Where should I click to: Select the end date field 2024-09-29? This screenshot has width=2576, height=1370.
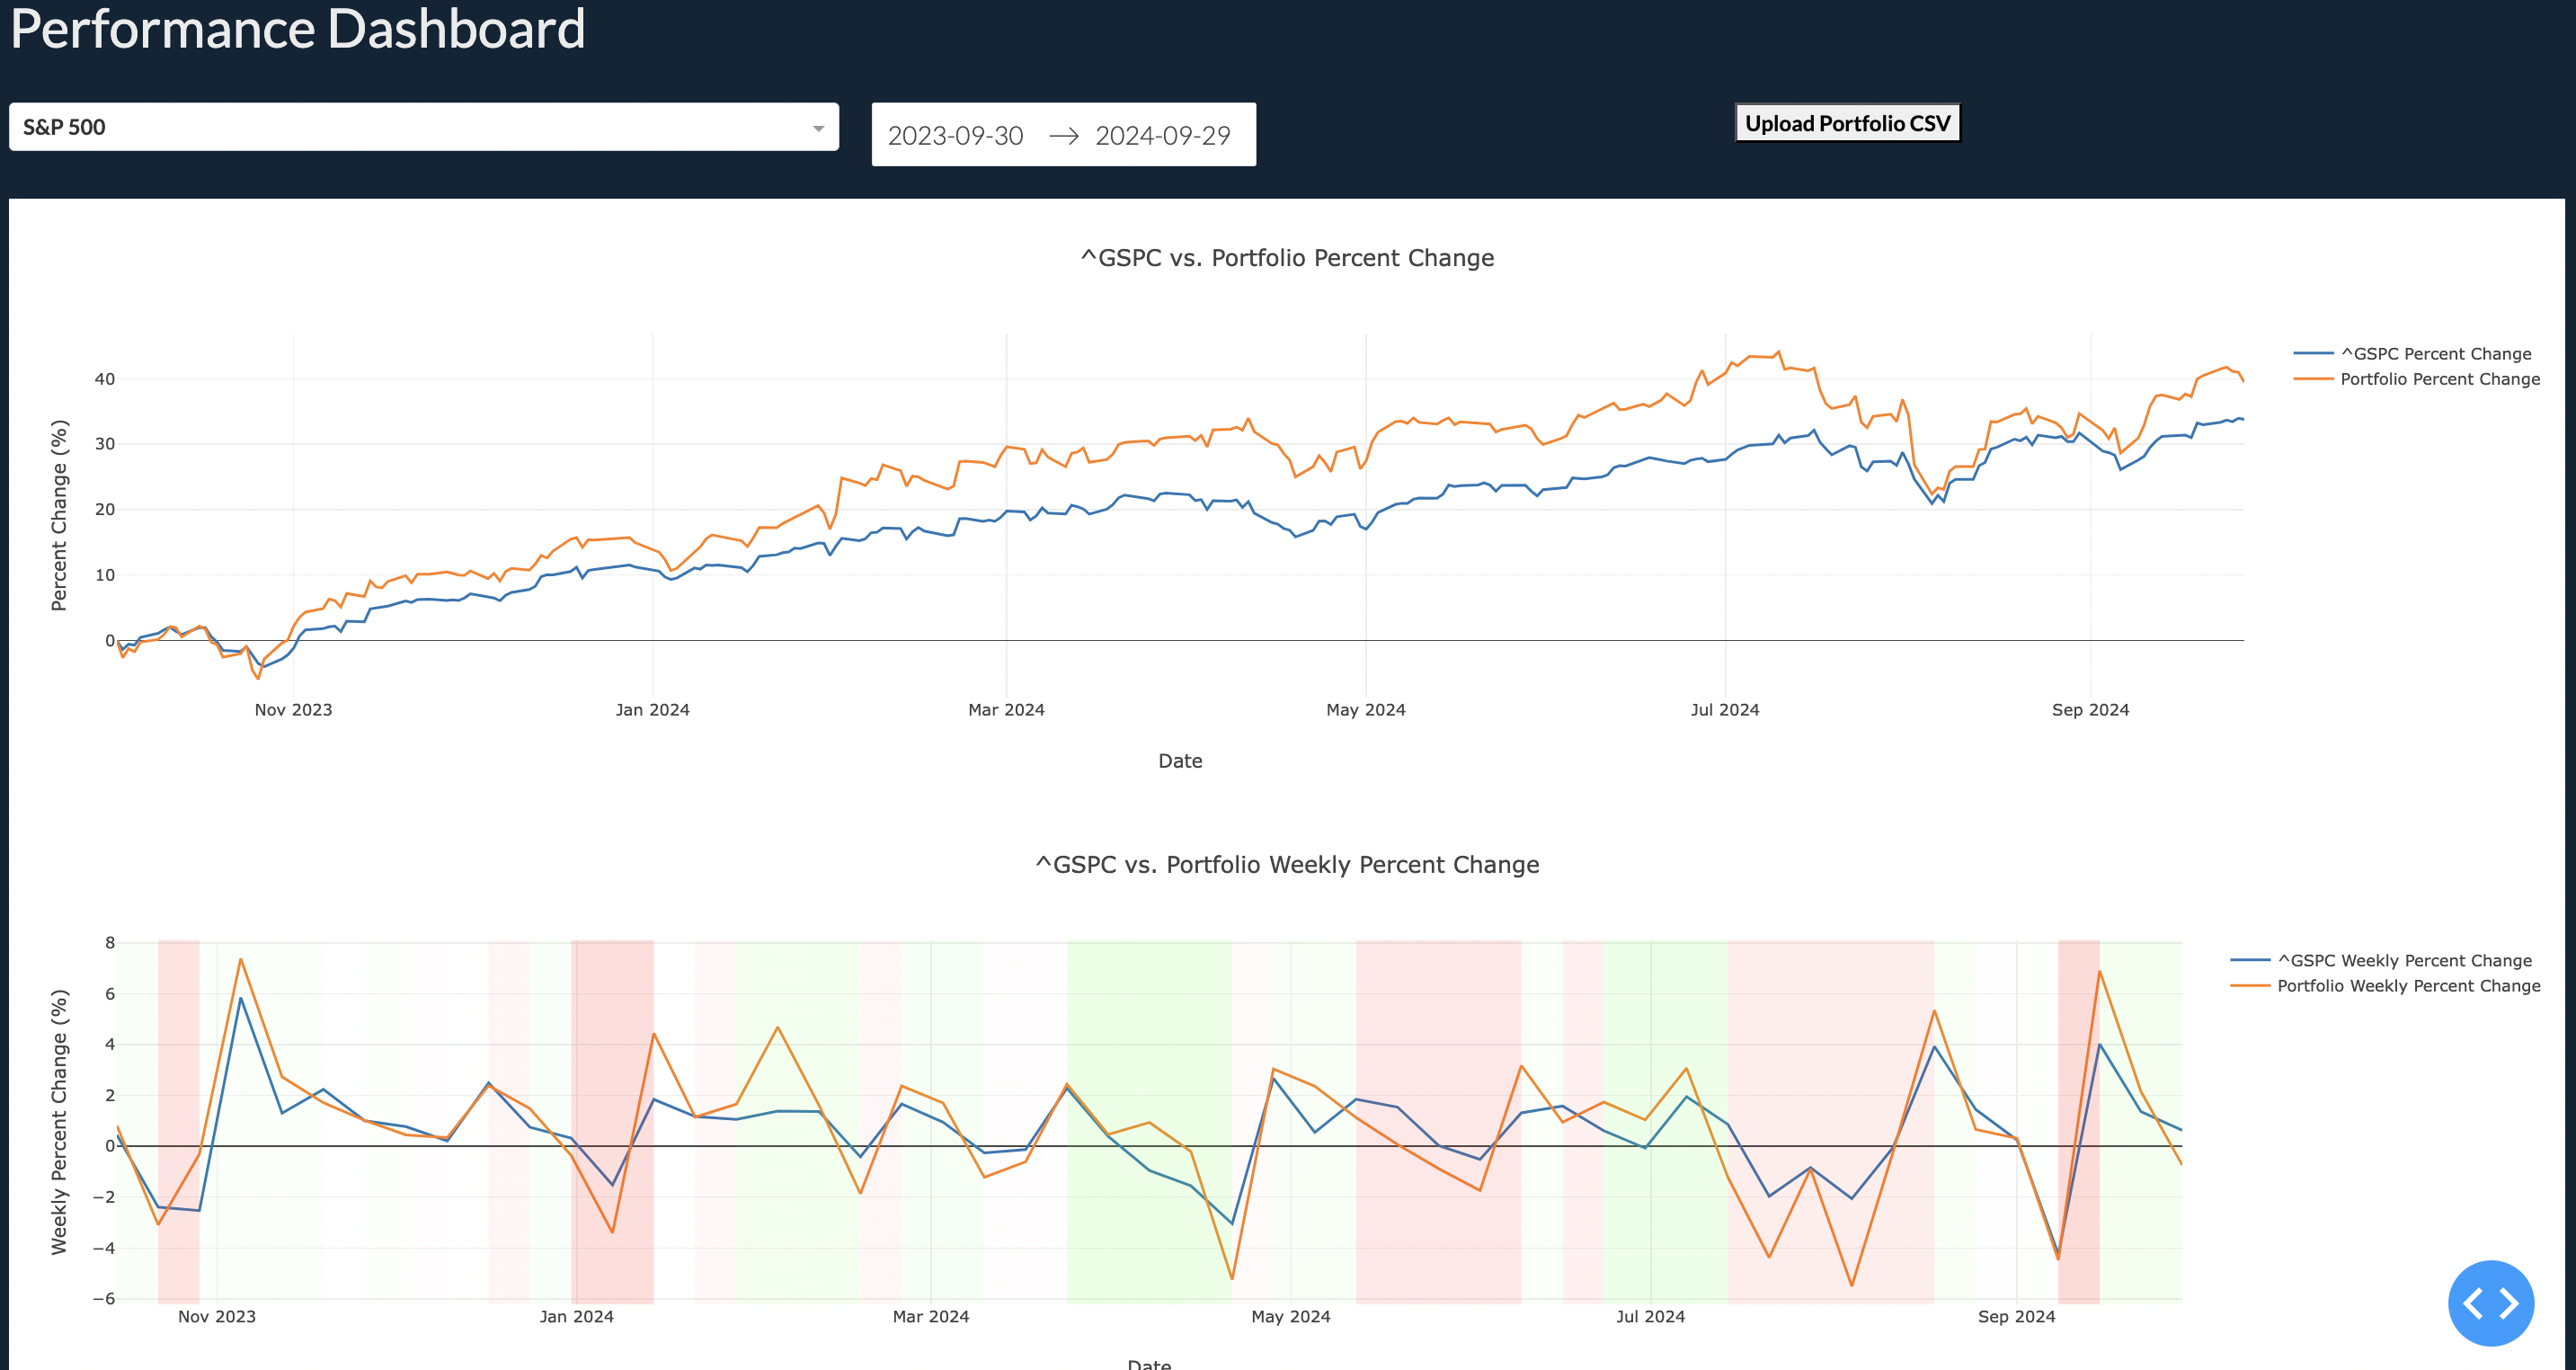click(x=1162, y=136)
